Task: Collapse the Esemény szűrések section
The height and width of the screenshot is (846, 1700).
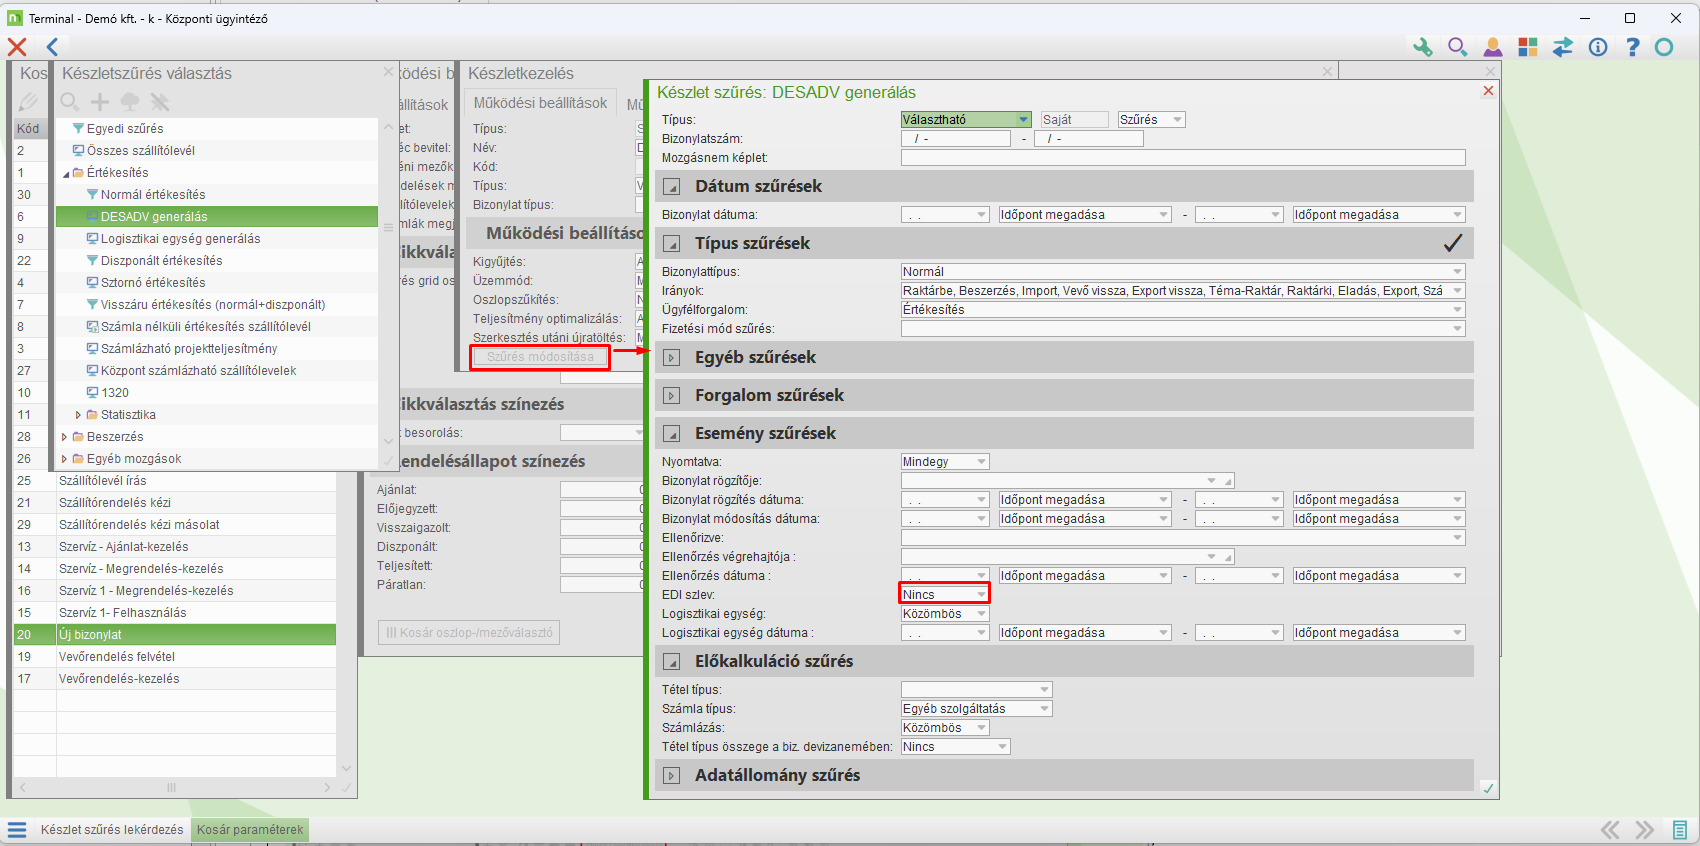Action: 672,434
